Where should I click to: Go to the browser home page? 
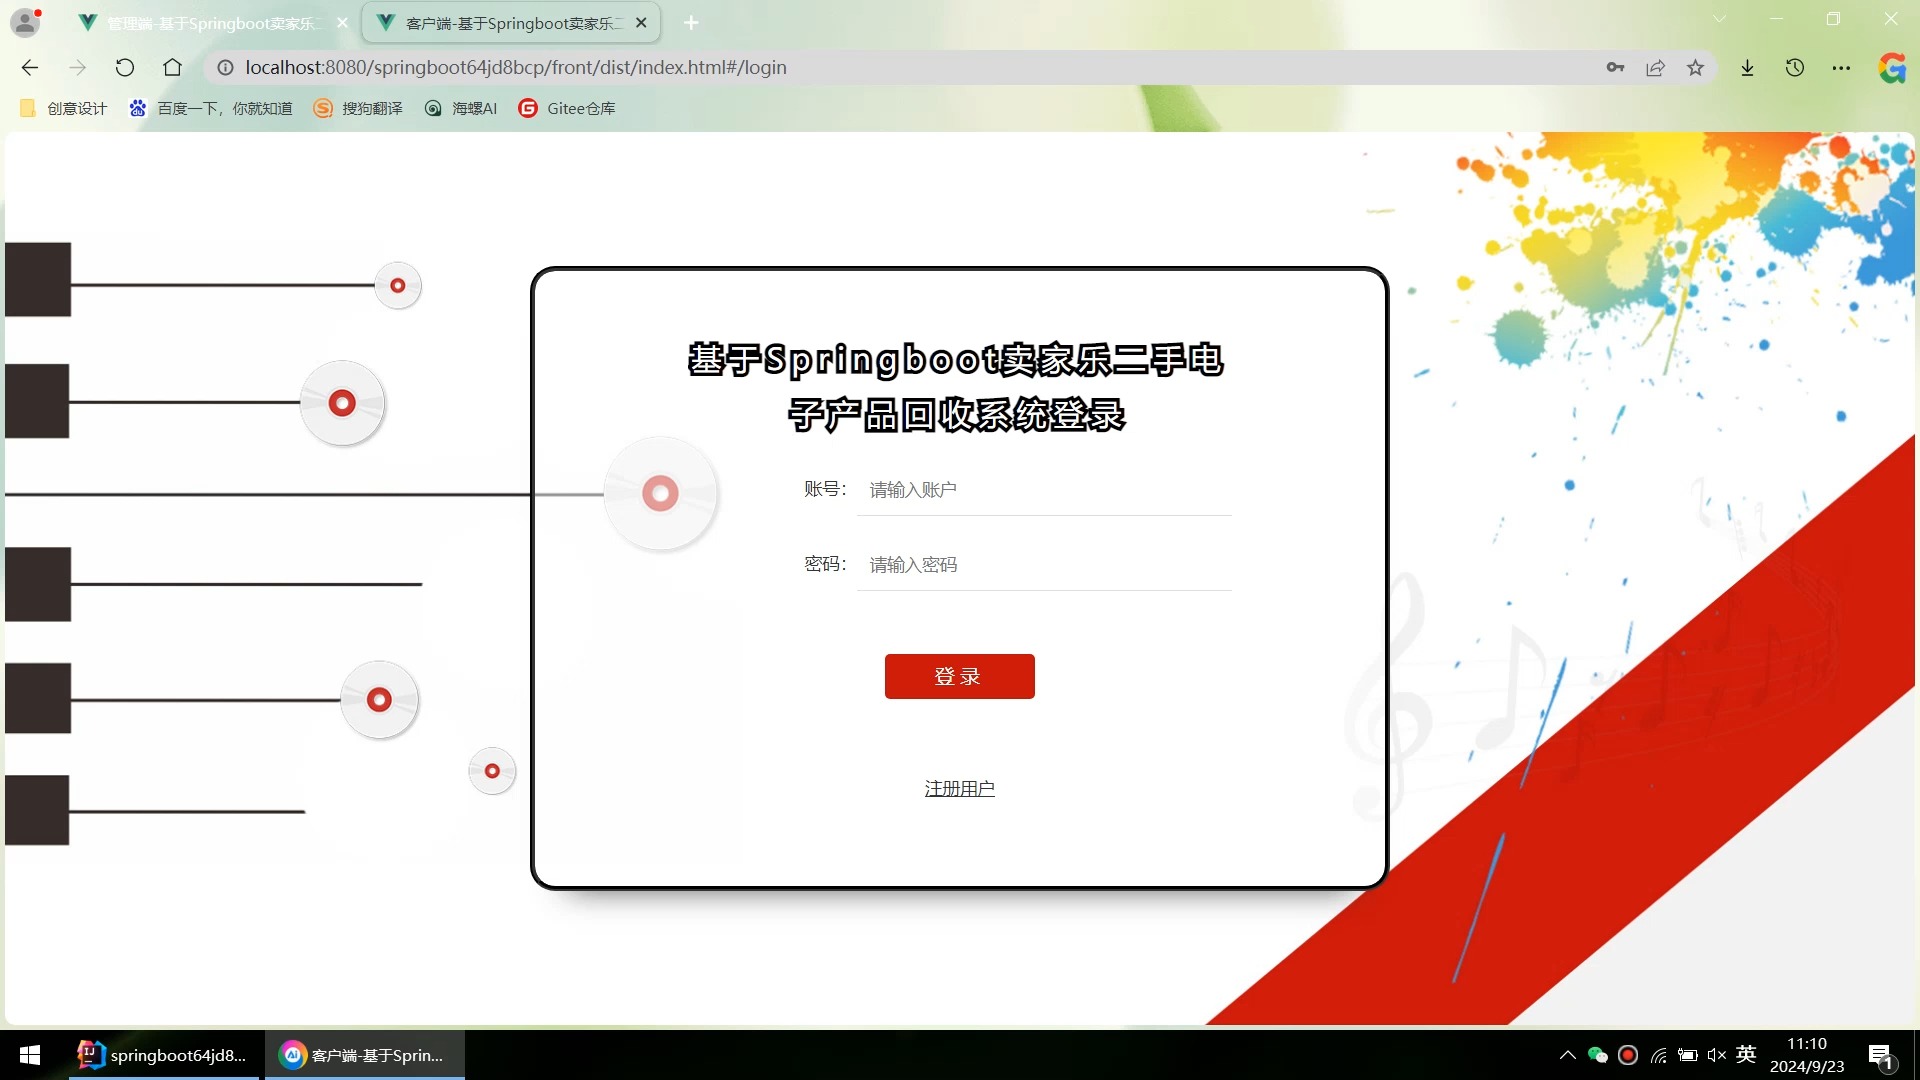[173, 67]
